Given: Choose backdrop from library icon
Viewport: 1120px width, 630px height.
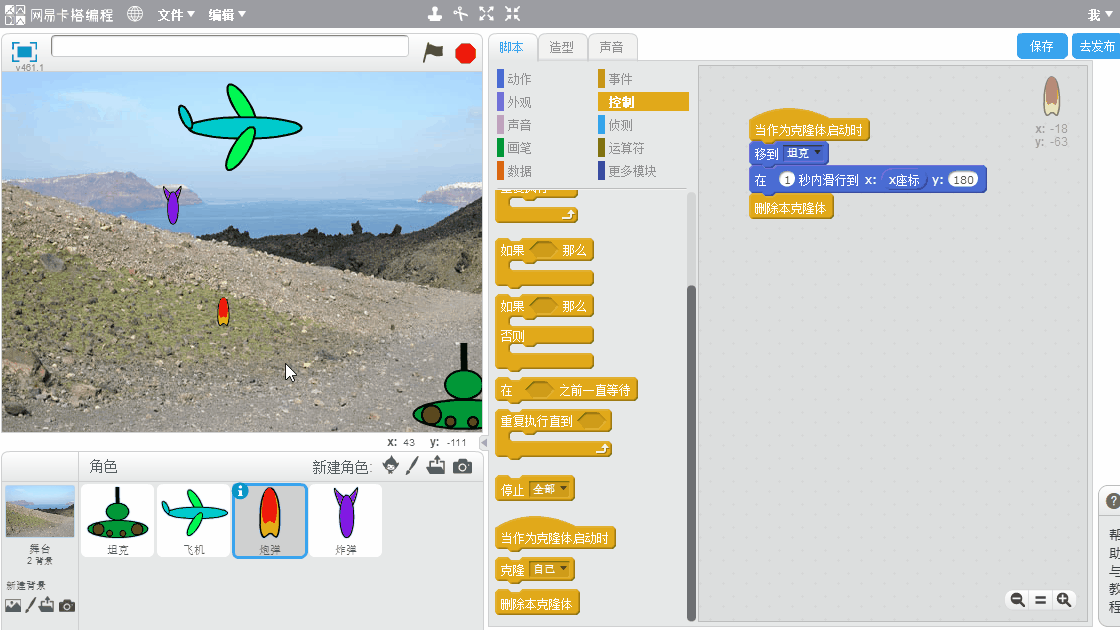Looking at the screenshot, I should pyautogui.click(x=13, y=606).
